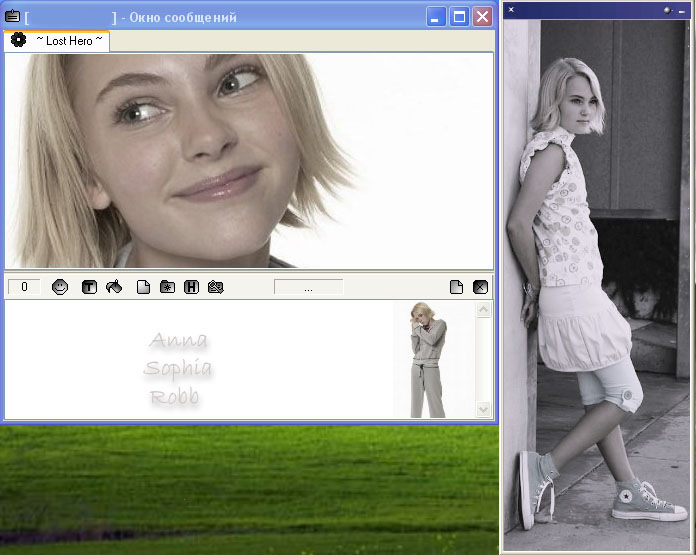This screenshot has width=696, height=555.
Task: Open the message window's title bar system icon
Action: tap(13, 17)
